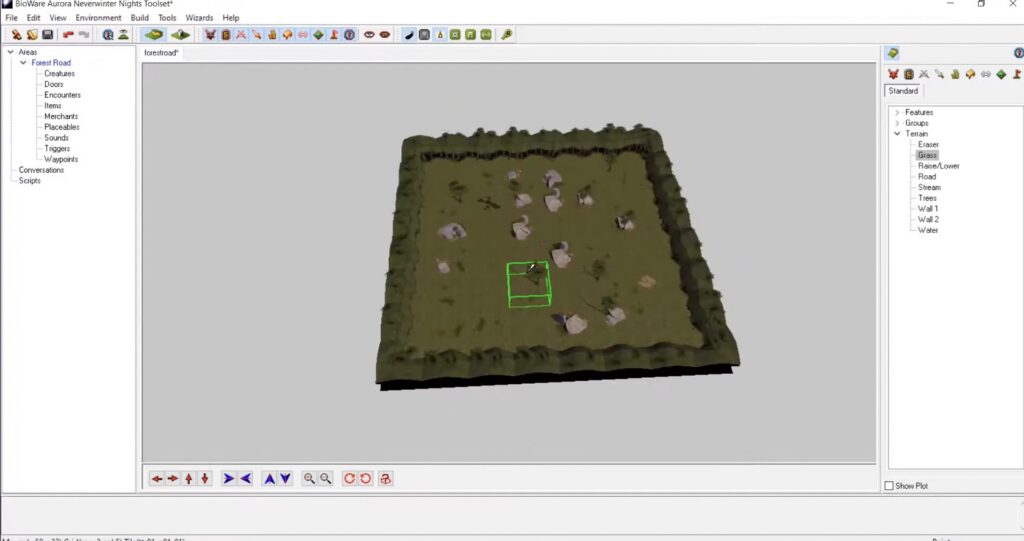Select the Select Terrain icon in toolbar

(x=180, y=35)
